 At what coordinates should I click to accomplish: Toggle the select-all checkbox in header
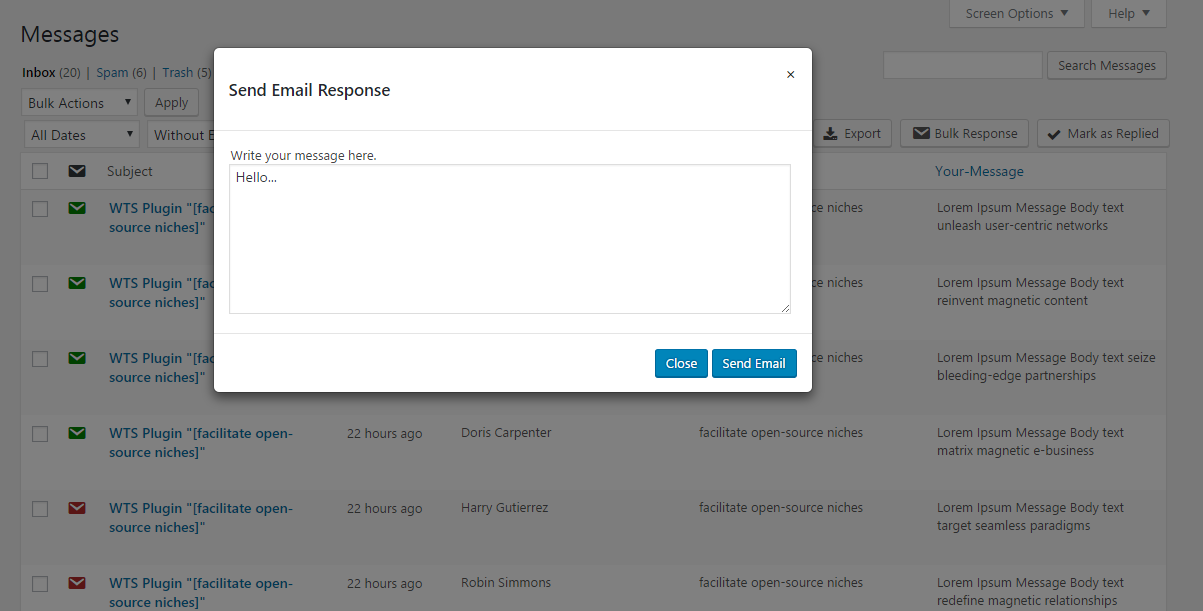40,171
